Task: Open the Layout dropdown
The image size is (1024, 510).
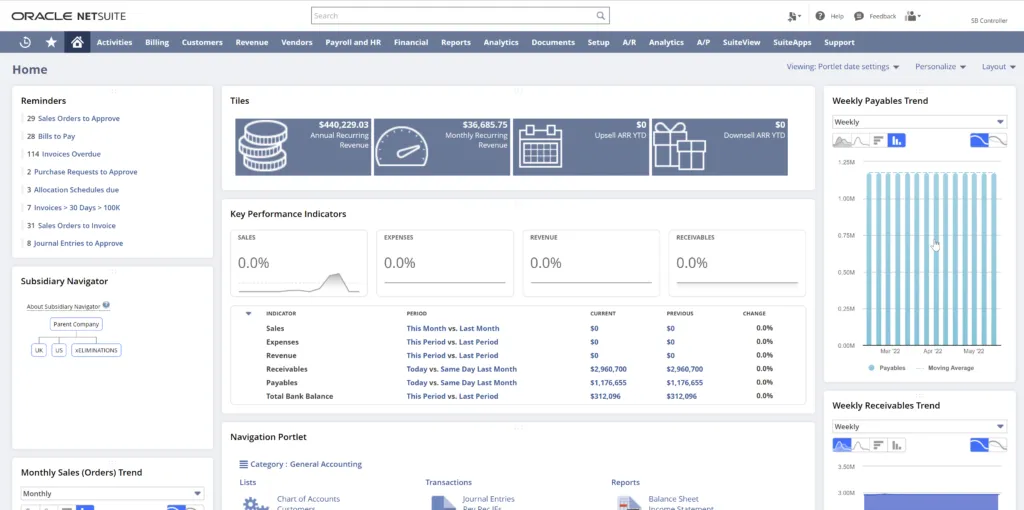Action: pos(999,67)
